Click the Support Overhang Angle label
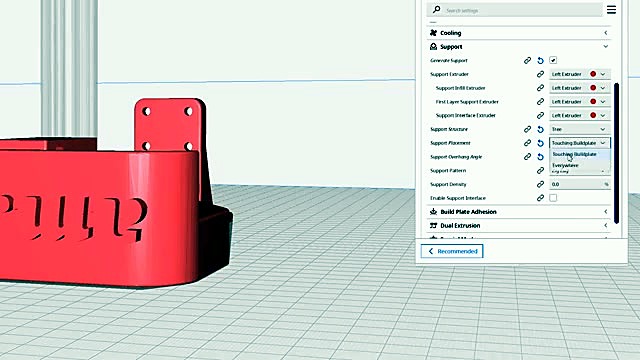Viewport: 640px width, 360px height. click(456, 157)
